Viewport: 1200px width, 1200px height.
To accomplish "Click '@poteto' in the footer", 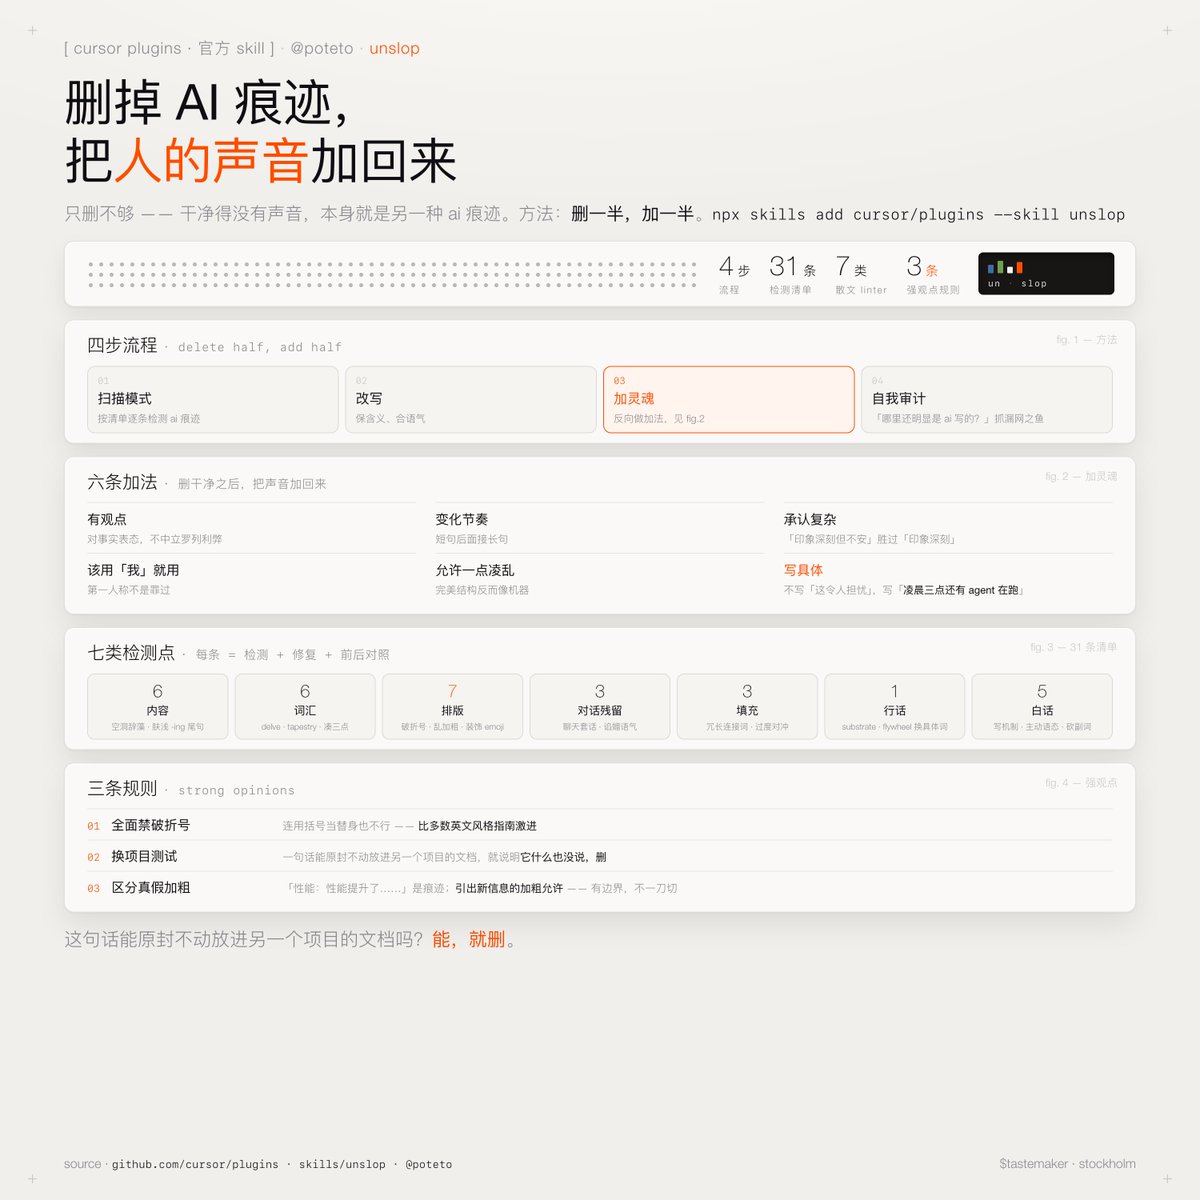I will (429, 1164).
